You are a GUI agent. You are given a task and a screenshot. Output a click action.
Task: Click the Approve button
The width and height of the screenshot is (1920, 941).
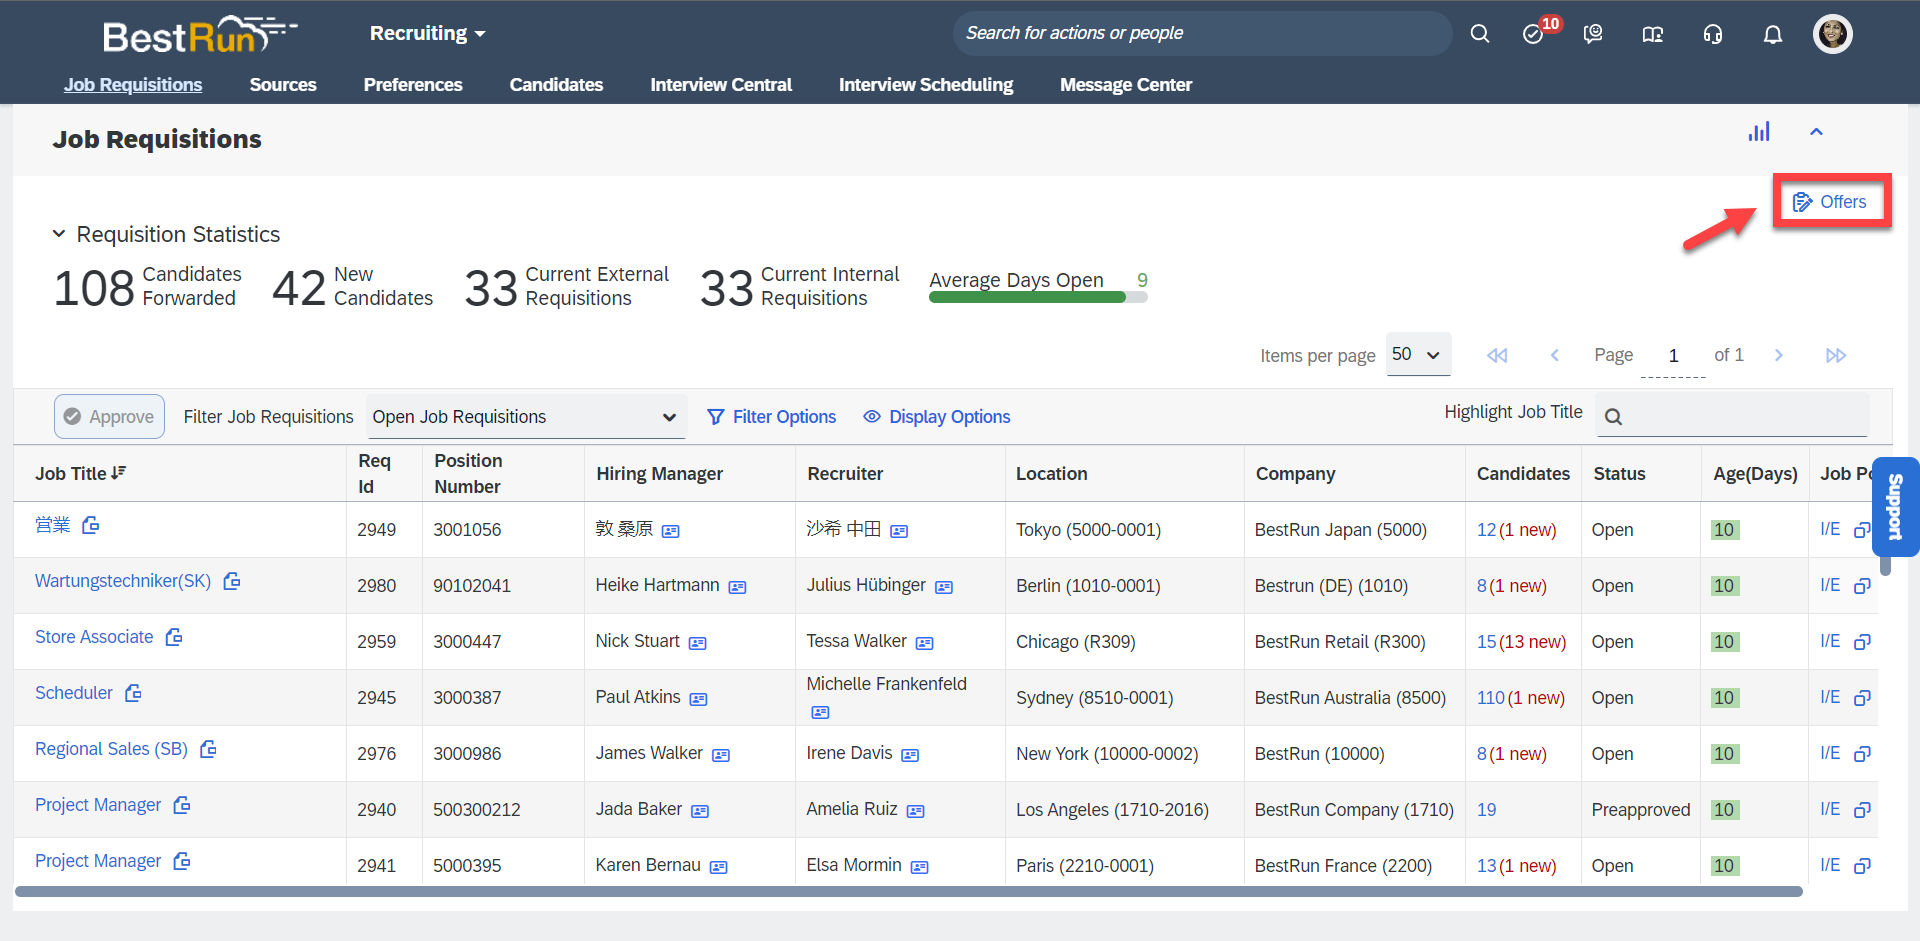pos(109,417)
